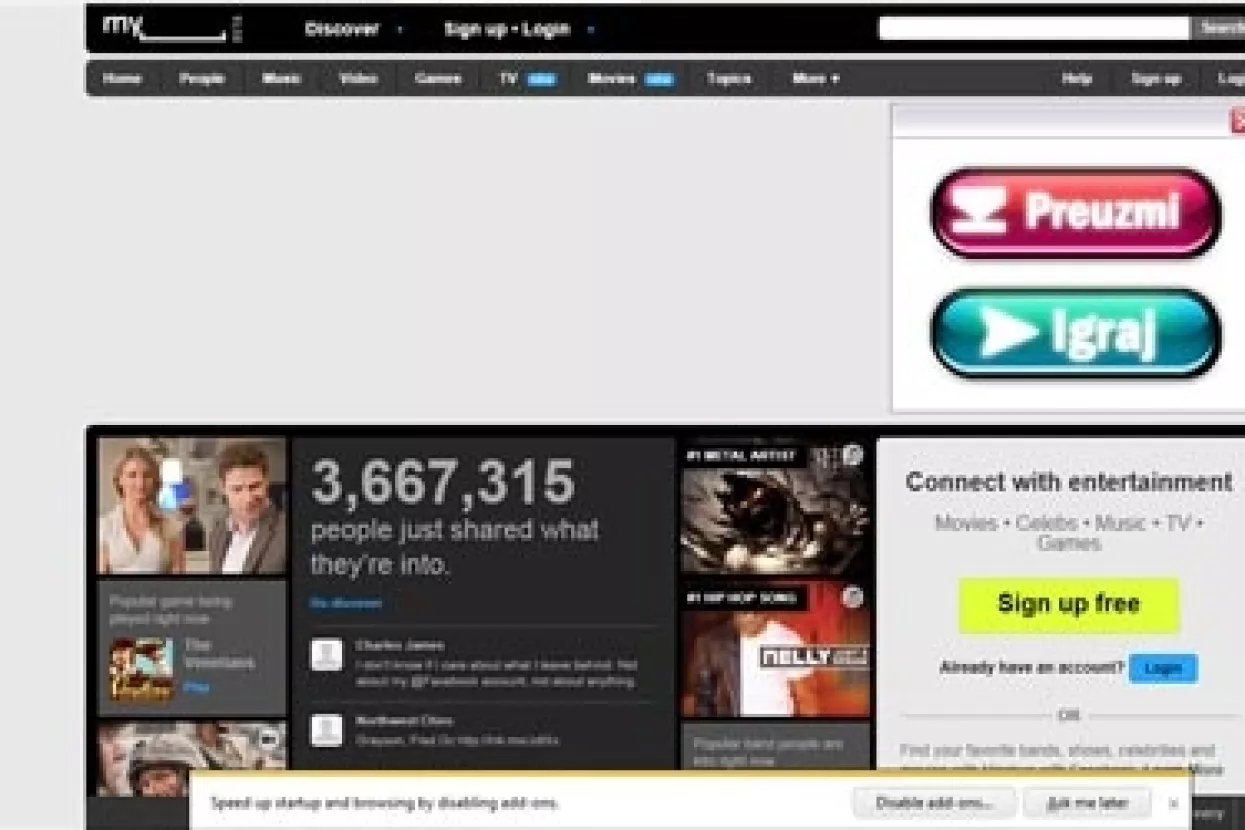Click the Search button
Image resolution: width=1245 pixels, height=830 pixels.
(1219, 28)
